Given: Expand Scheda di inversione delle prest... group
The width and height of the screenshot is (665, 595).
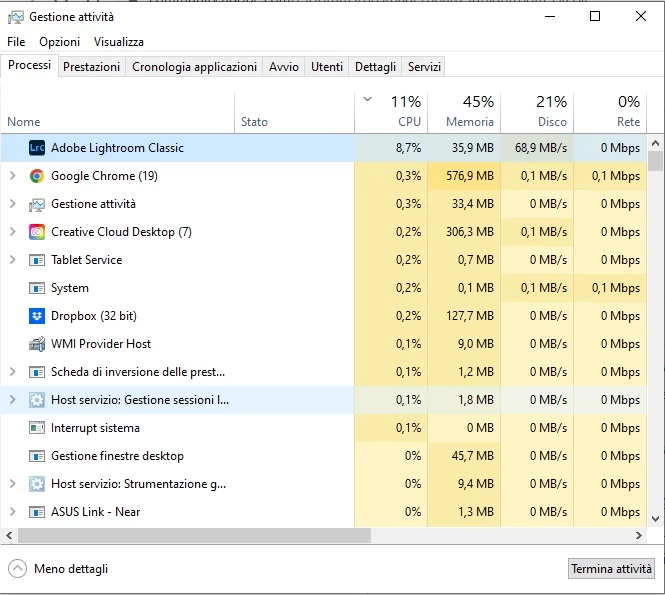Looking at the screenshot, I should [x=13, y=372].
